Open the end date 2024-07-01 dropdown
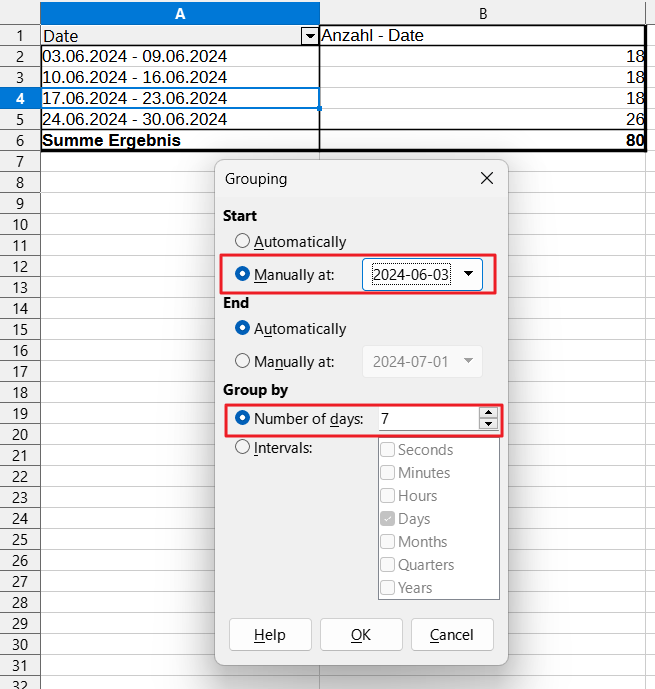 (467, 361)
